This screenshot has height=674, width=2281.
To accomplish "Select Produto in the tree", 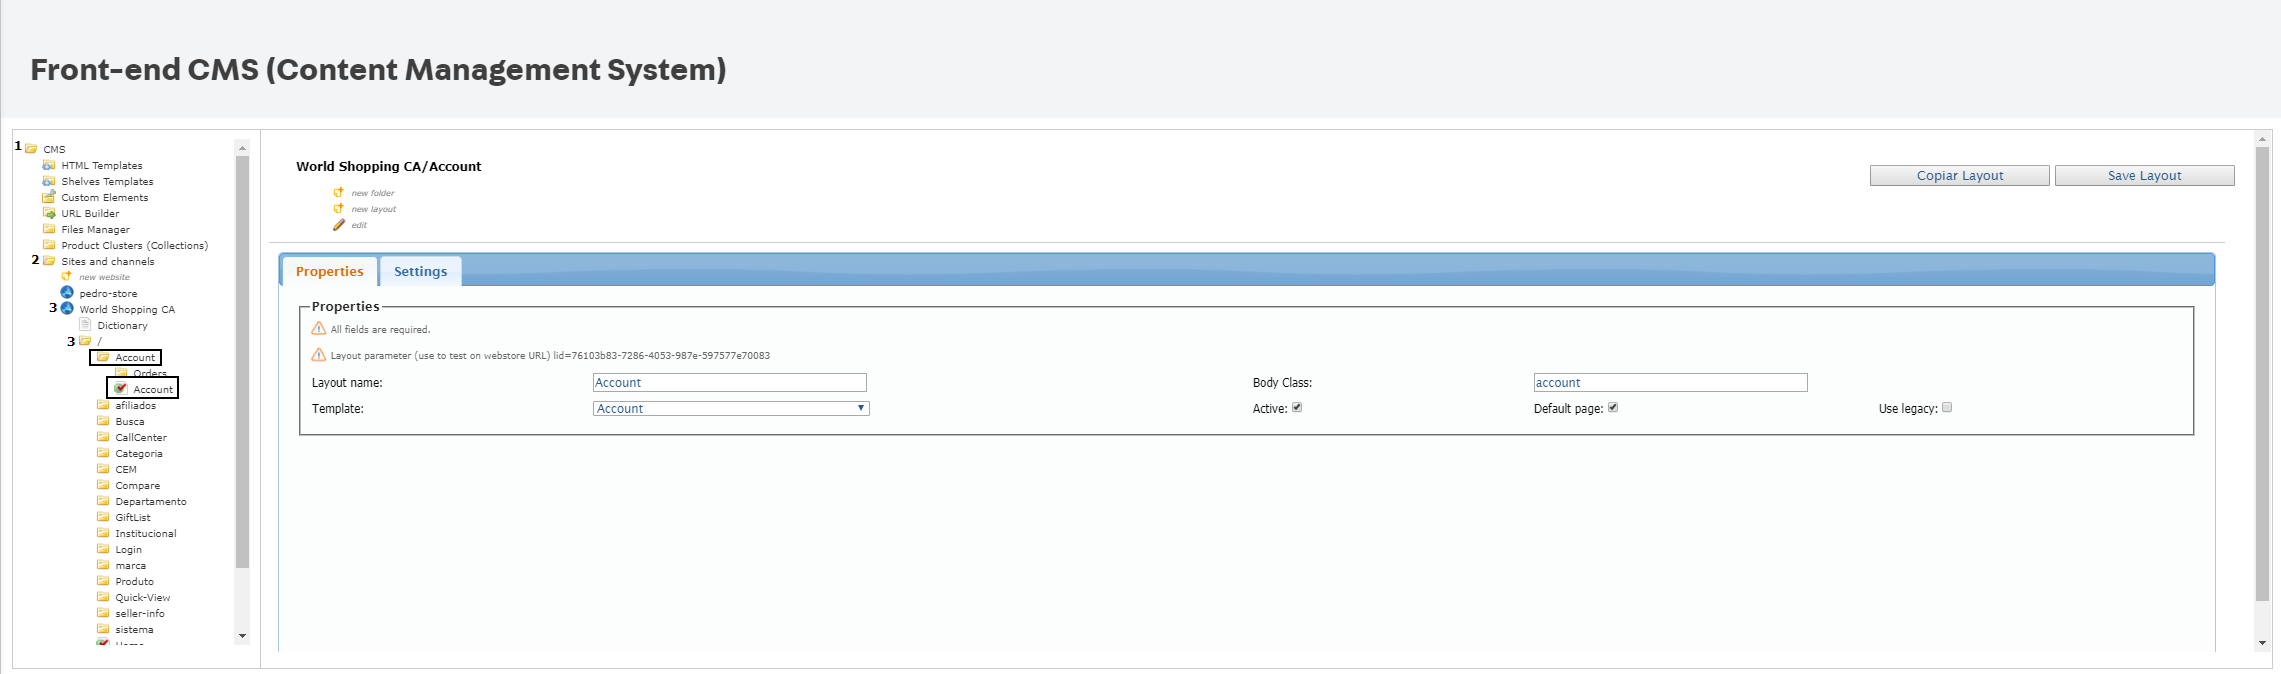I will (135, 581).
